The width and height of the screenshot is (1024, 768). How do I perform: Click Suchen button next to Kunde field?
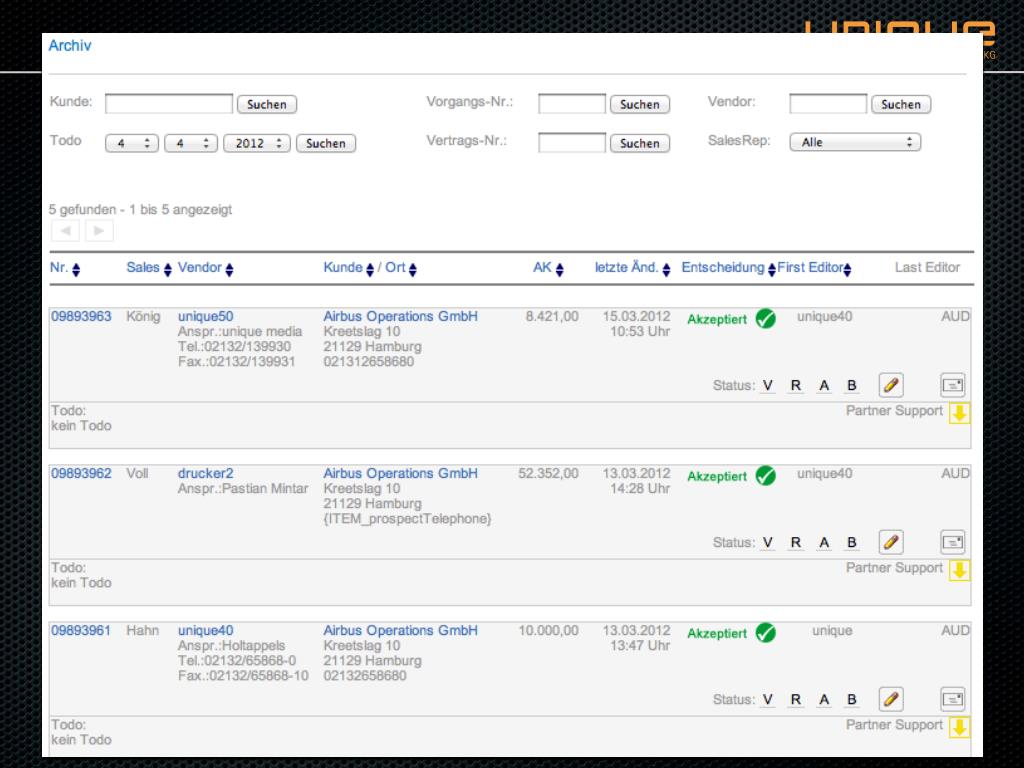click(266, 104)
